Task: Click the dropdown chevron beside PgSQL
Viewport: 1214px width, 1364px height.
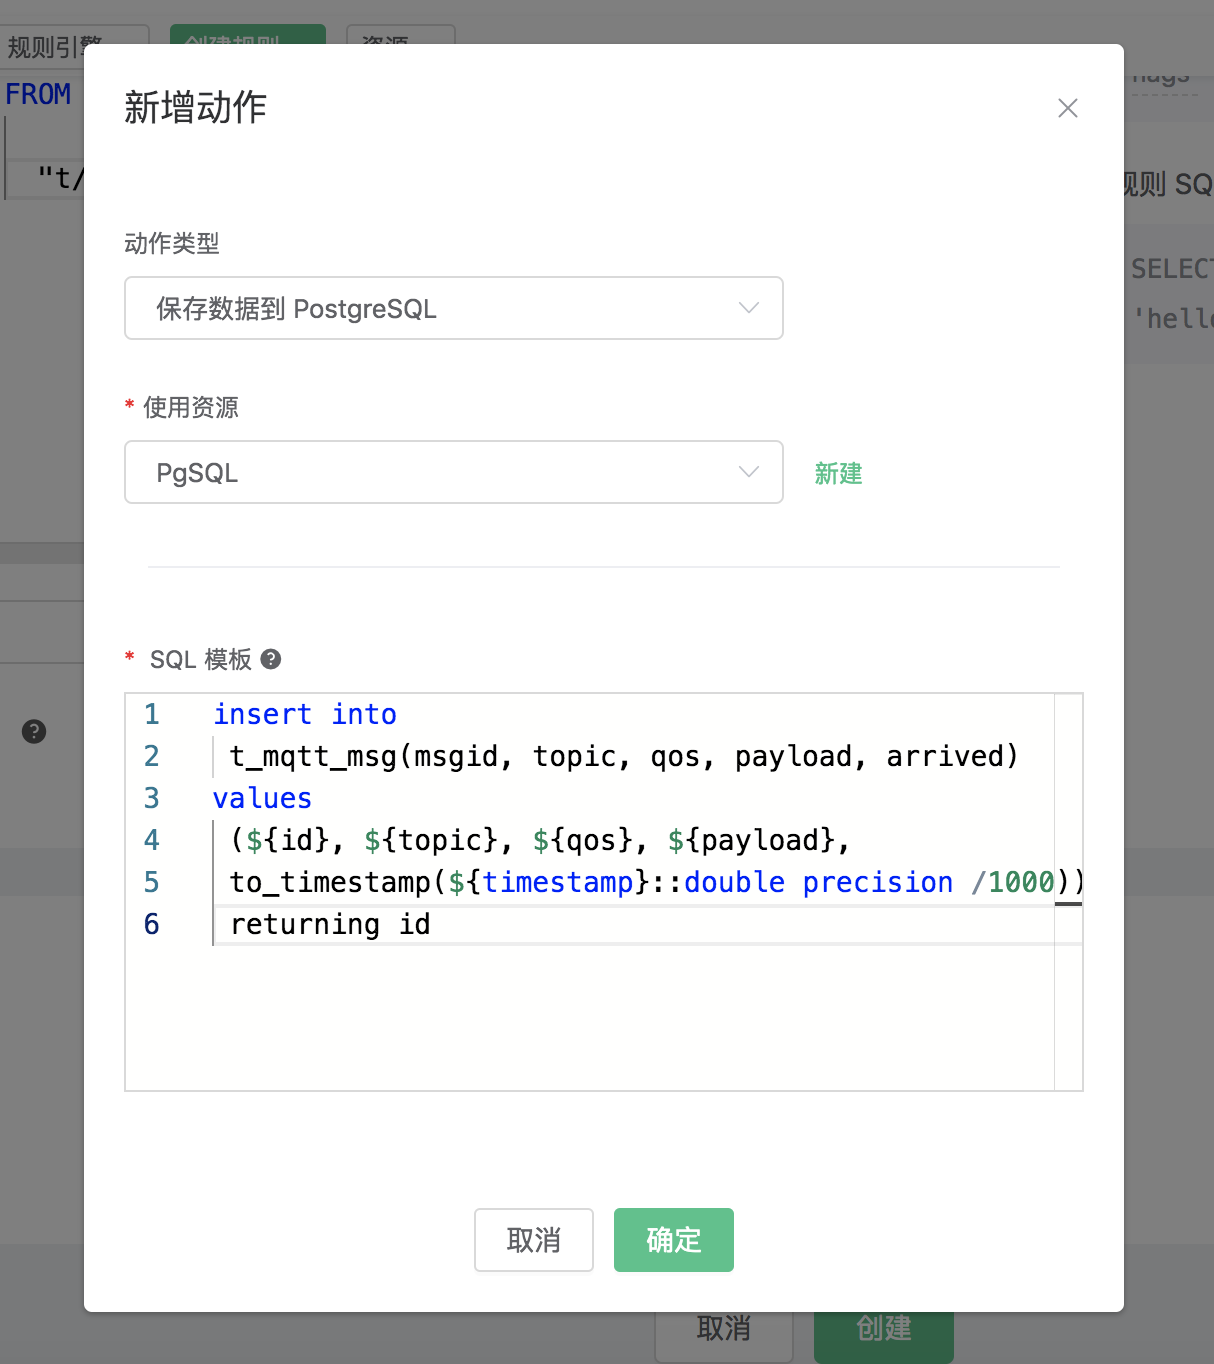Action: pyautogui.click(x=748, y=472)
